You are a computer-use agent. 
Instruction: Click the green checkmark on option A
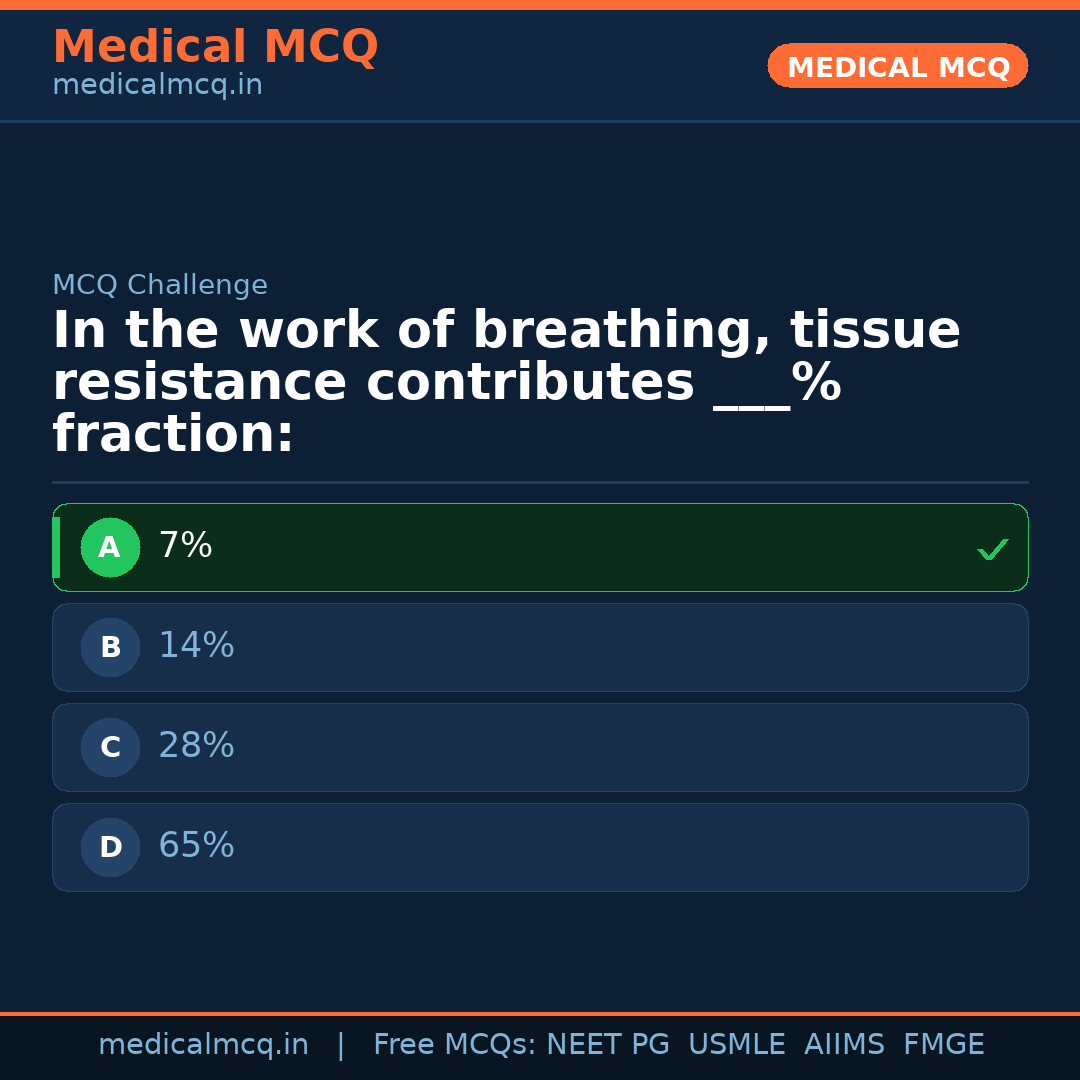click(x=992, y=549)
